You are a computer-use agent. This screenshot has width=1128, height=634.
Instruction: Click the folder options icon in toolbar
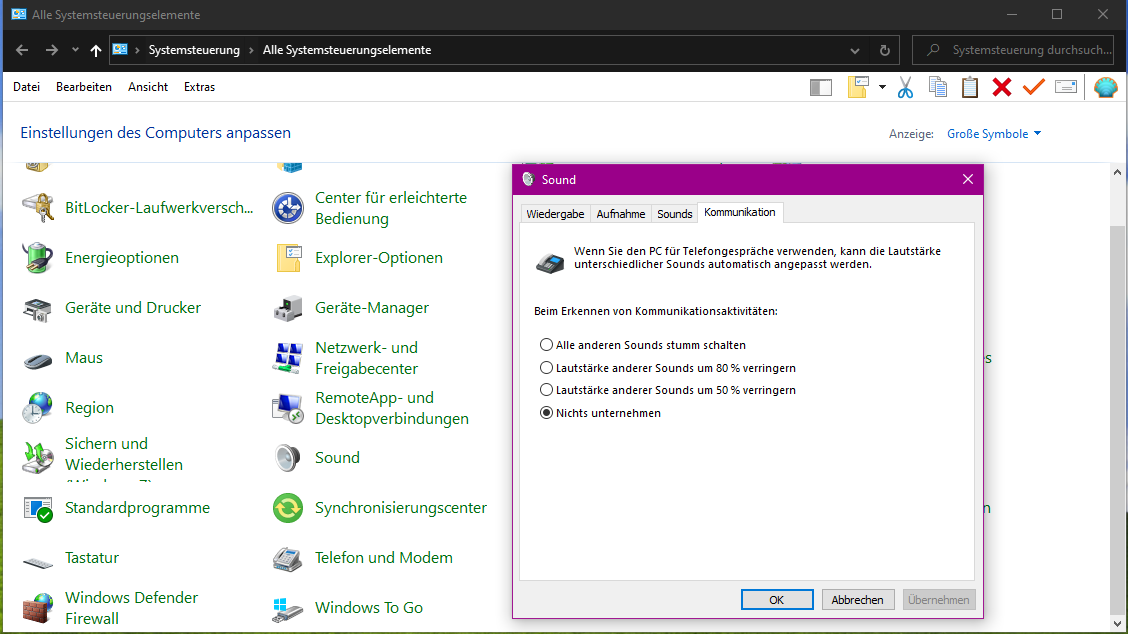point(858,87)
